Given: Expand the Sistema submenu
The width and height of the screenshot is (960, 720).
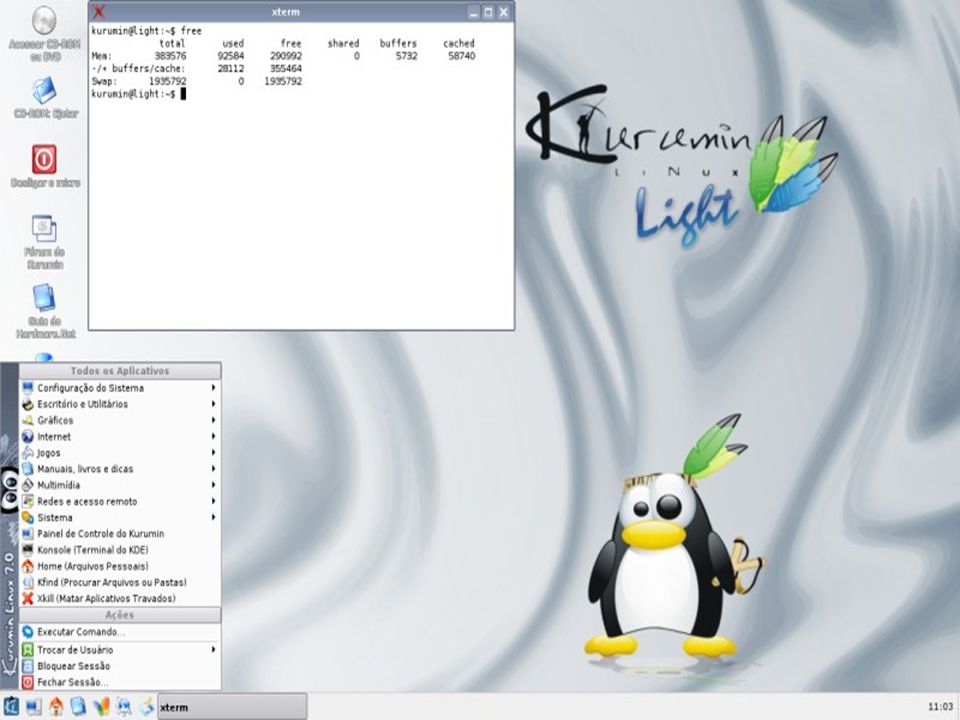Looking at the screenshot, I should point(120,517).
